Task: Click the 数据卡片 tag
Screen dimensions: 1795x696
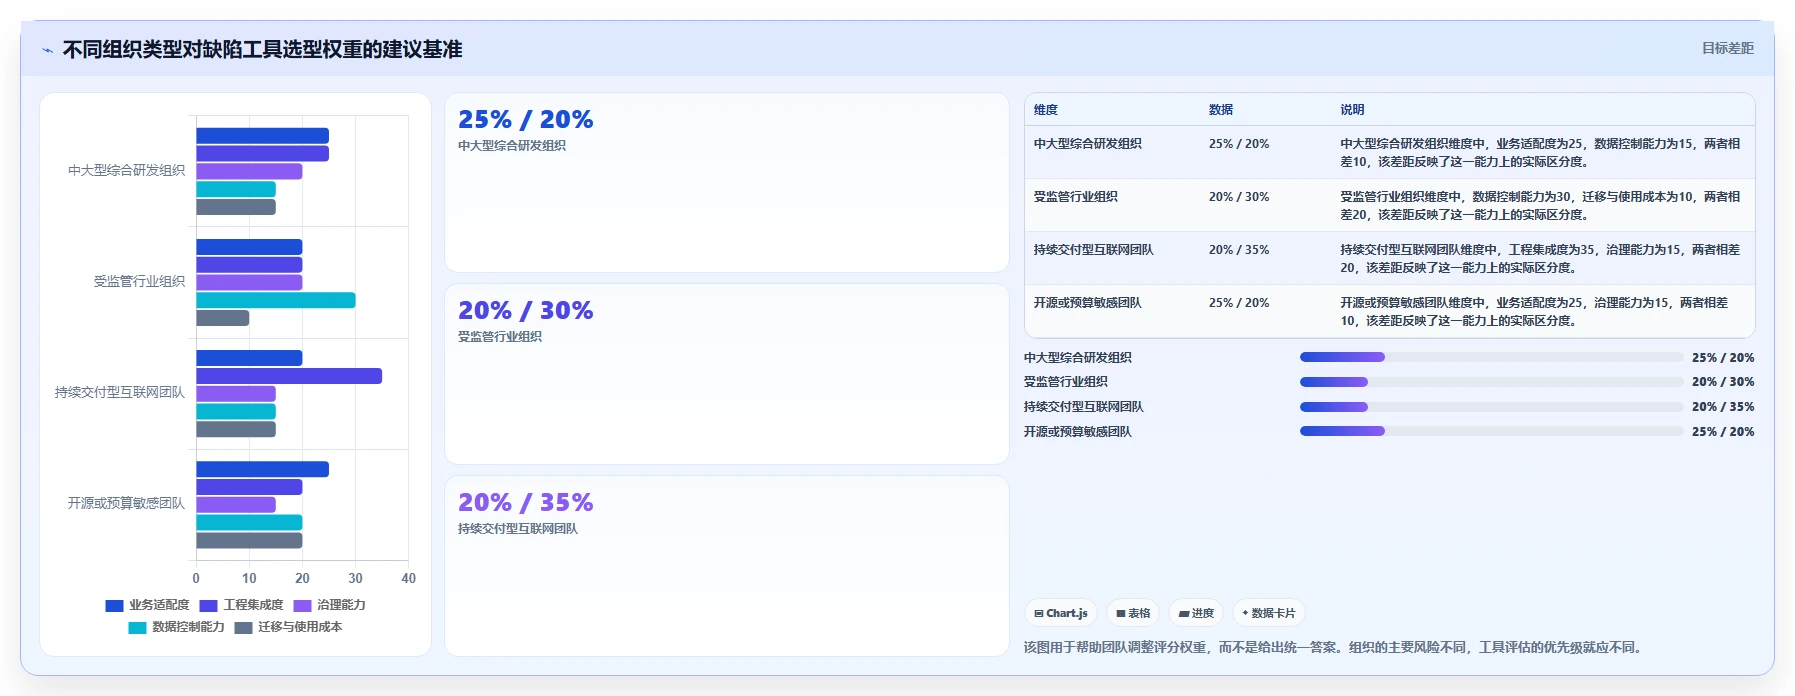Action: point(1269,613)
